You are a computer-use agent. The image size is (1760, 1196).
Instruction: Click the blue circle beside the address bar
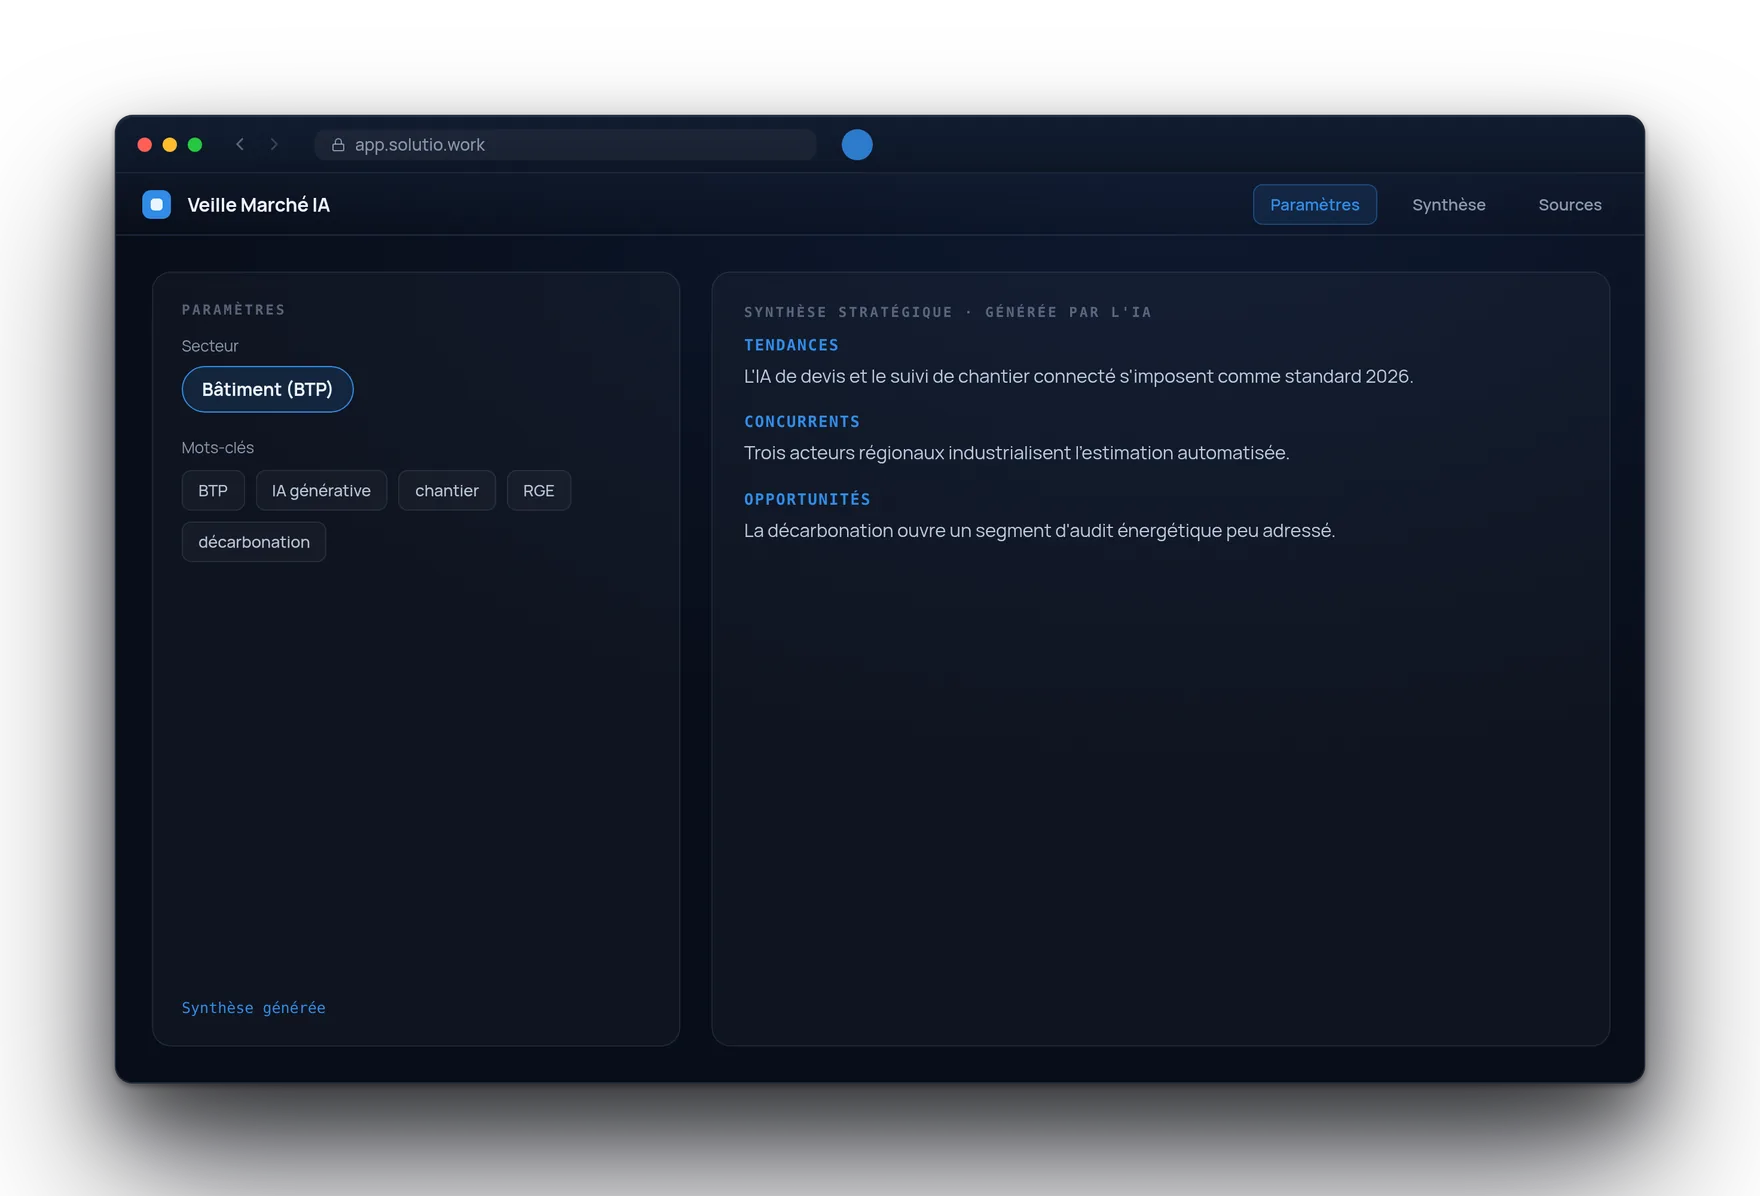[x=857, y=145]
